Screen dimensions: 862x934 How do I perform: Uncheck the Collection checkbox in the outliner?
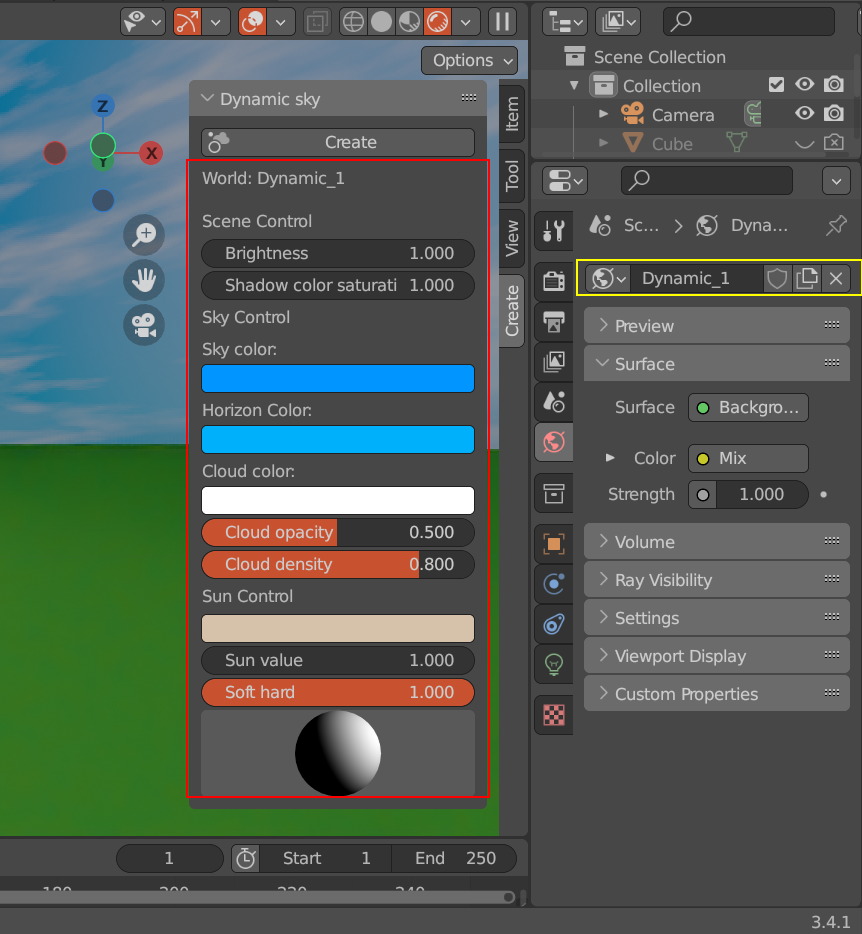point(777,85)
